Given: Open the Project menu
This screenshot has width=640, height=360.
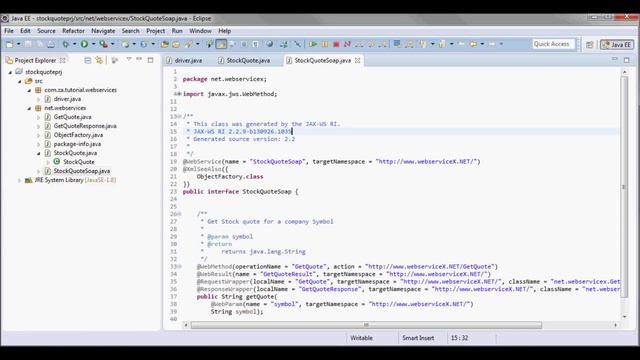Looking at the screenshot, I should (x=156, y=31).
